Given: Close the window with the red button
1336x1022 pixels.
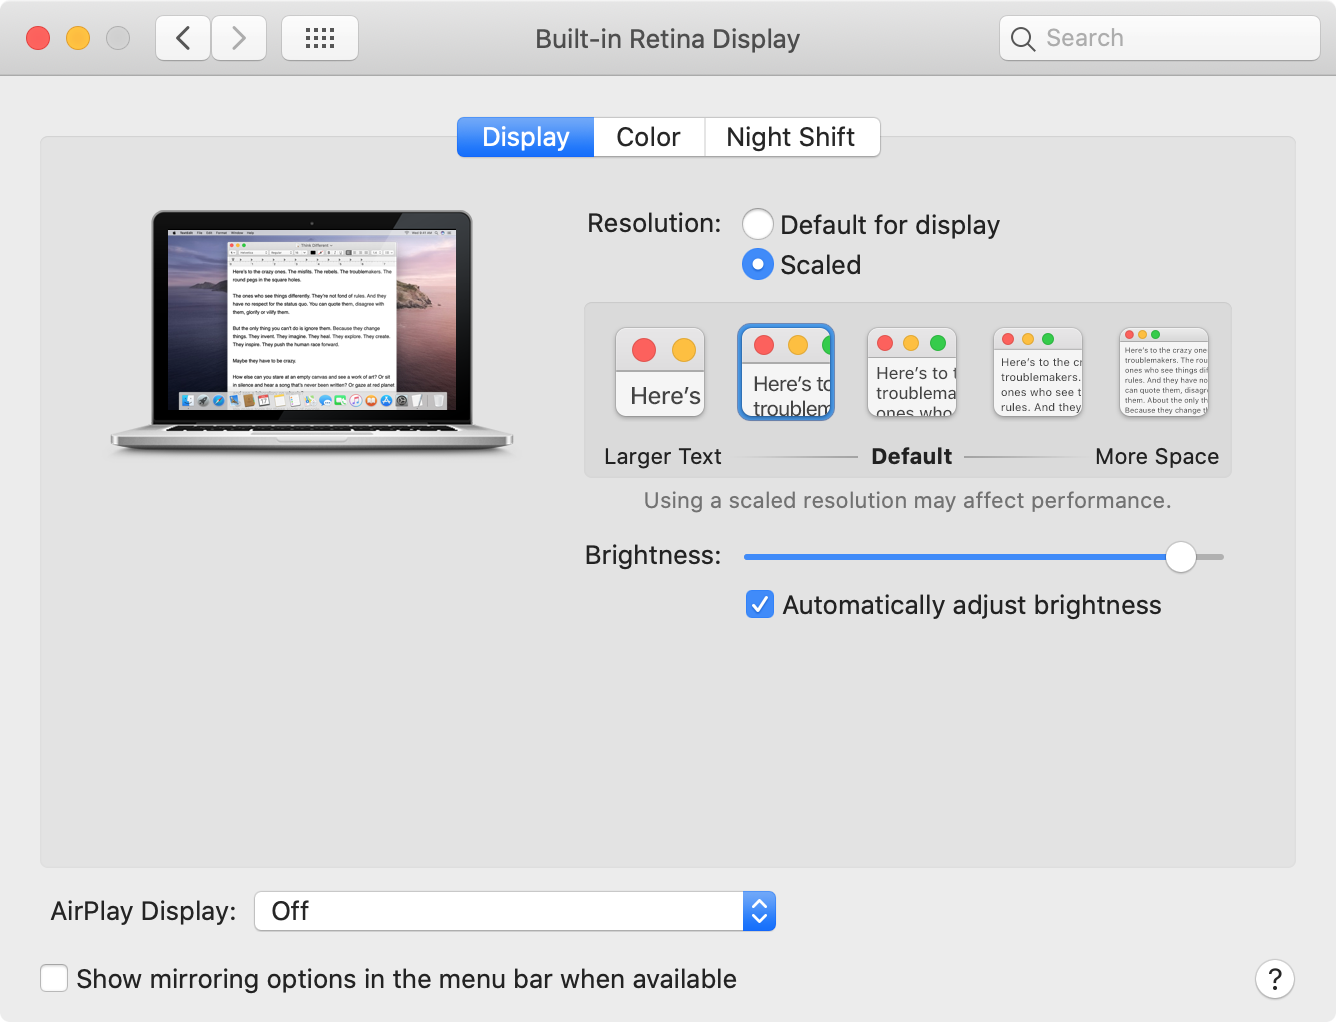Looking at the screenshot, I should pyautogui.click(x=38, y=38).
